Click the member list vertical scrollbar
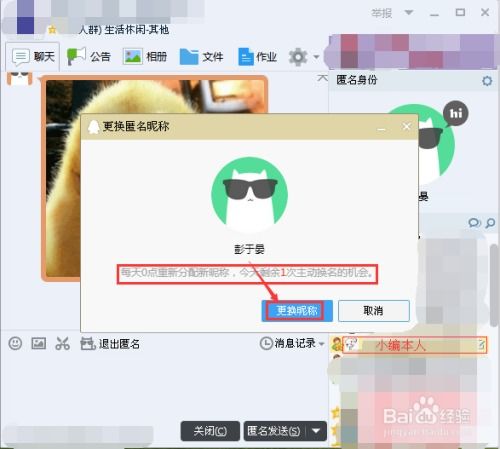The image size is (500, 449). point(495,285)
